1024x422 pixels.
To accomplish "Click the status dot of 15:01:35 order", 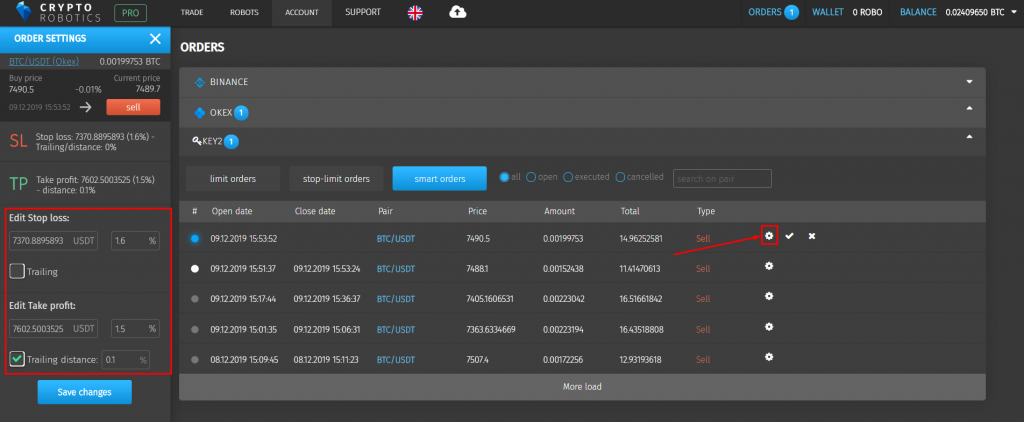I will tap(195, 329).
